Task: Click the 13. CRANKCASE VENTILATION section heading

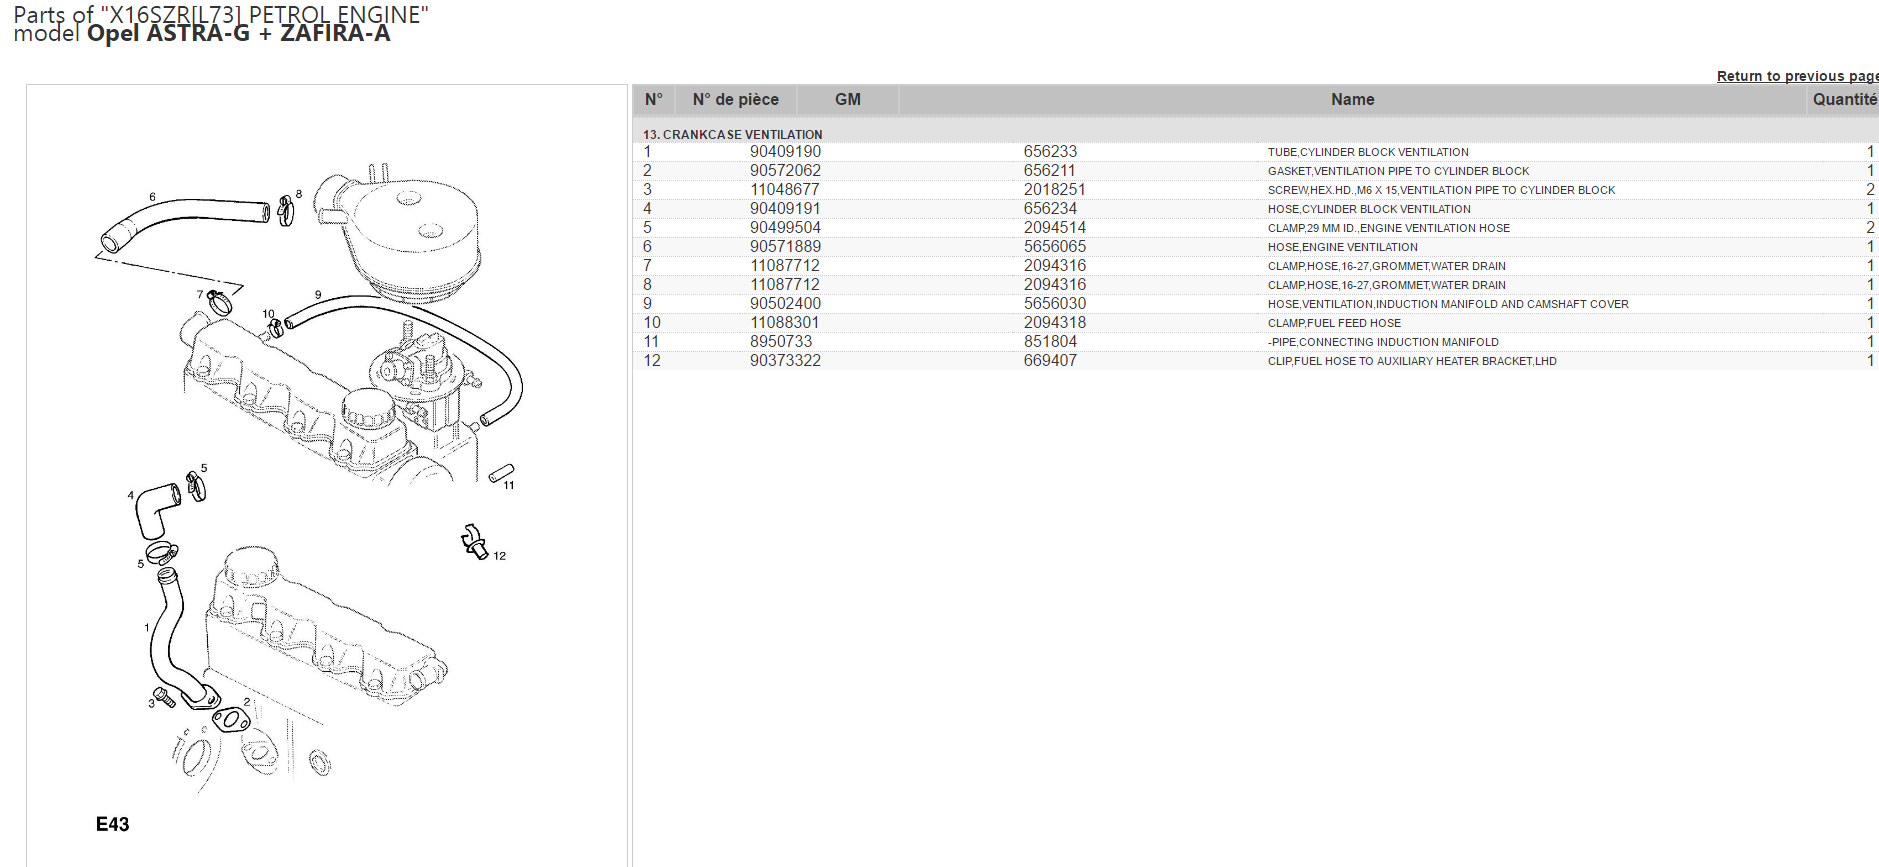Action: point(732,134)
